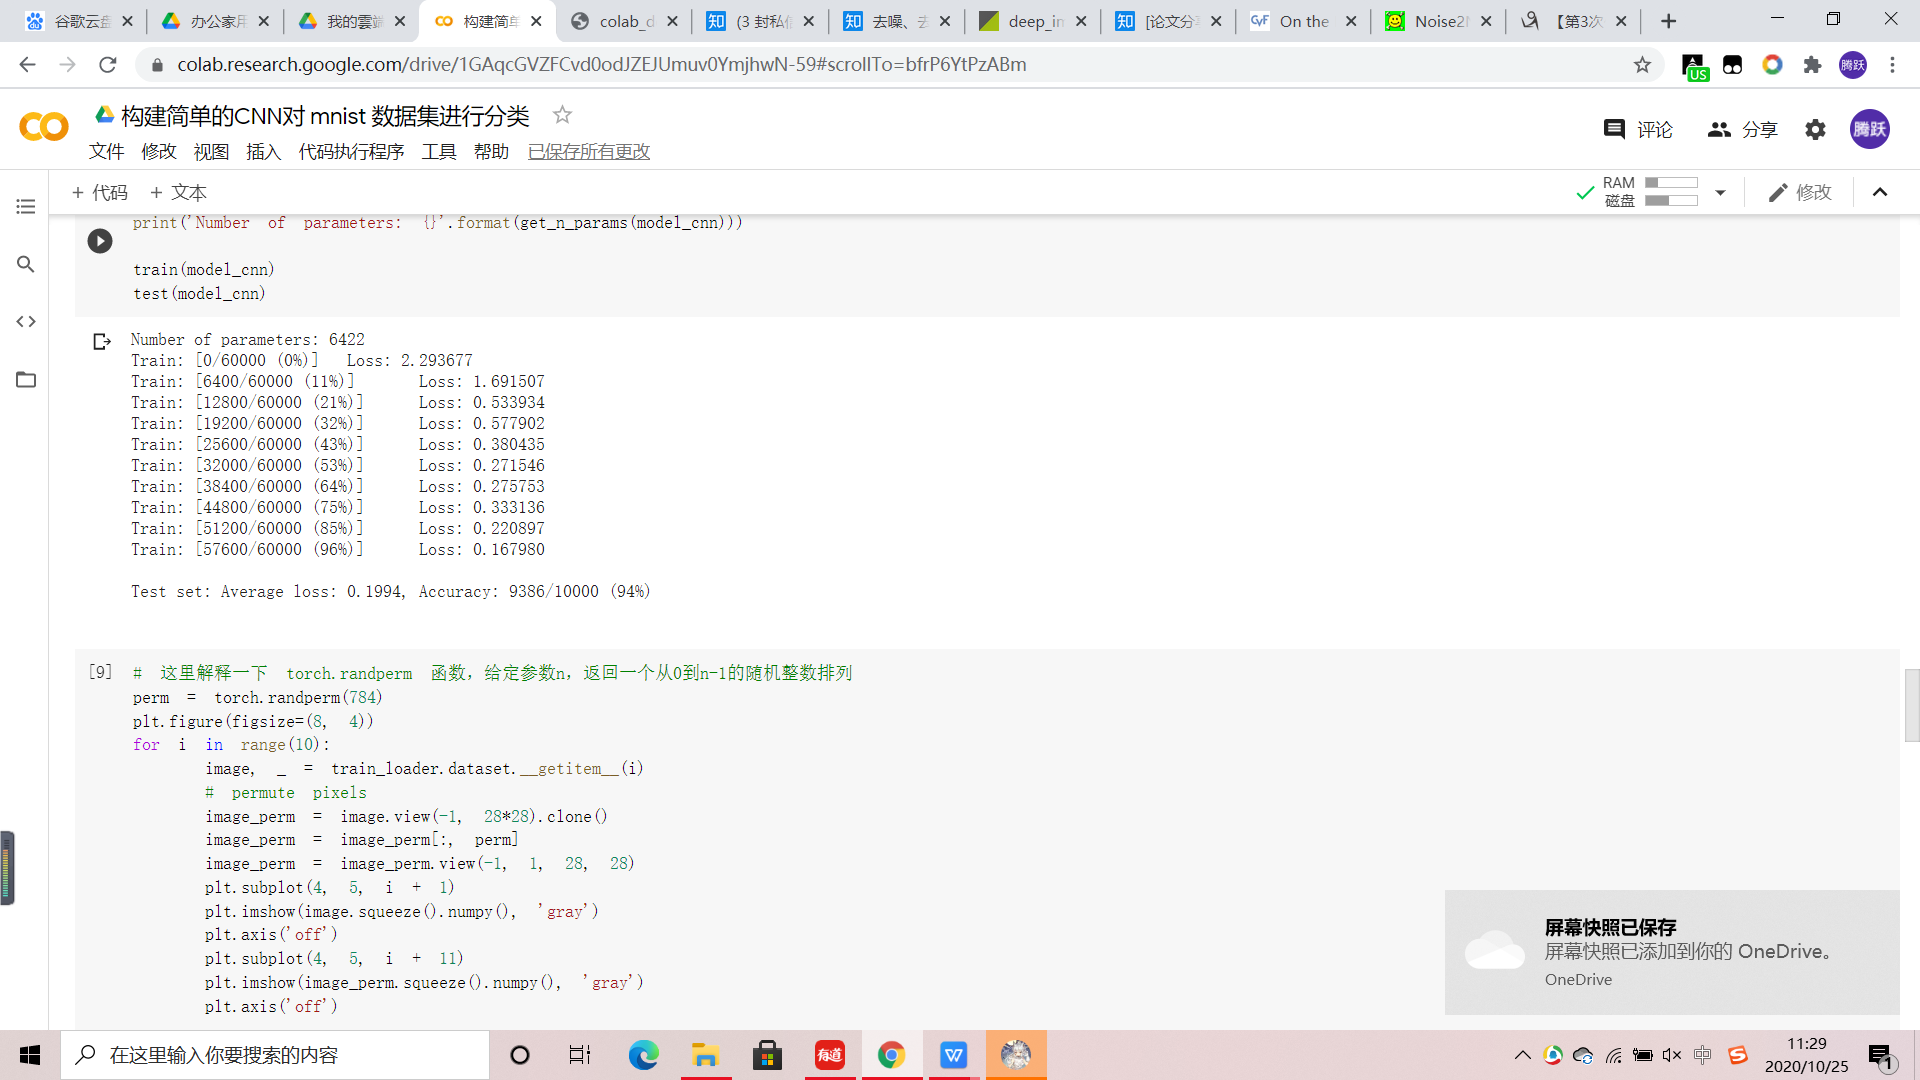Open Colab settings gear icon
The image size is (1920, 1080).
(x=1815, y=130)
